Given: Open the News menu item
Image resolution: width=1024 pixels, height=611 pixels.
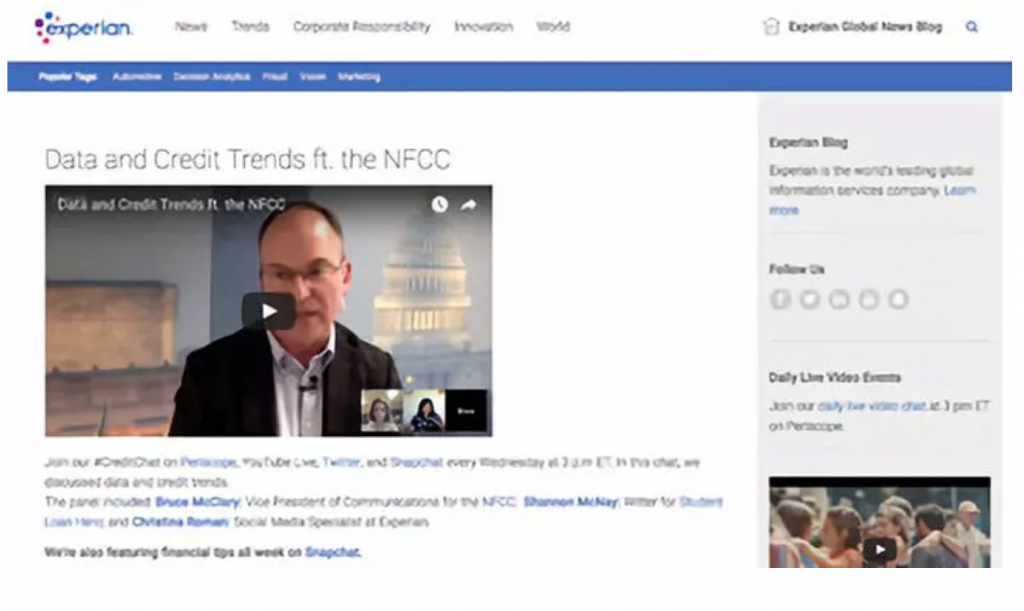Looking at the screenshot, I should [x=191, y=27].
